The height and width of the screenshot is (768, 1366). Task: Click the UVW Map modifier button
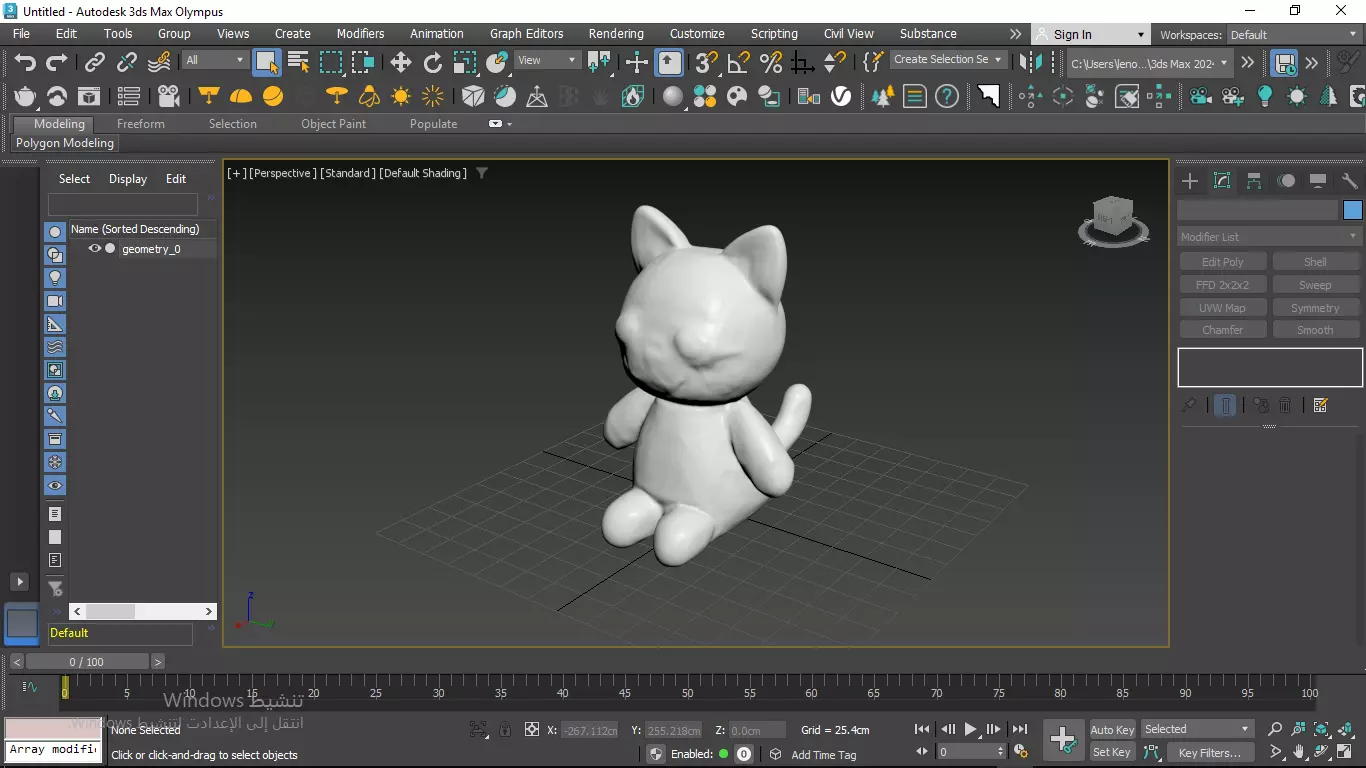pyautogui.click(x=1223, y=308)
